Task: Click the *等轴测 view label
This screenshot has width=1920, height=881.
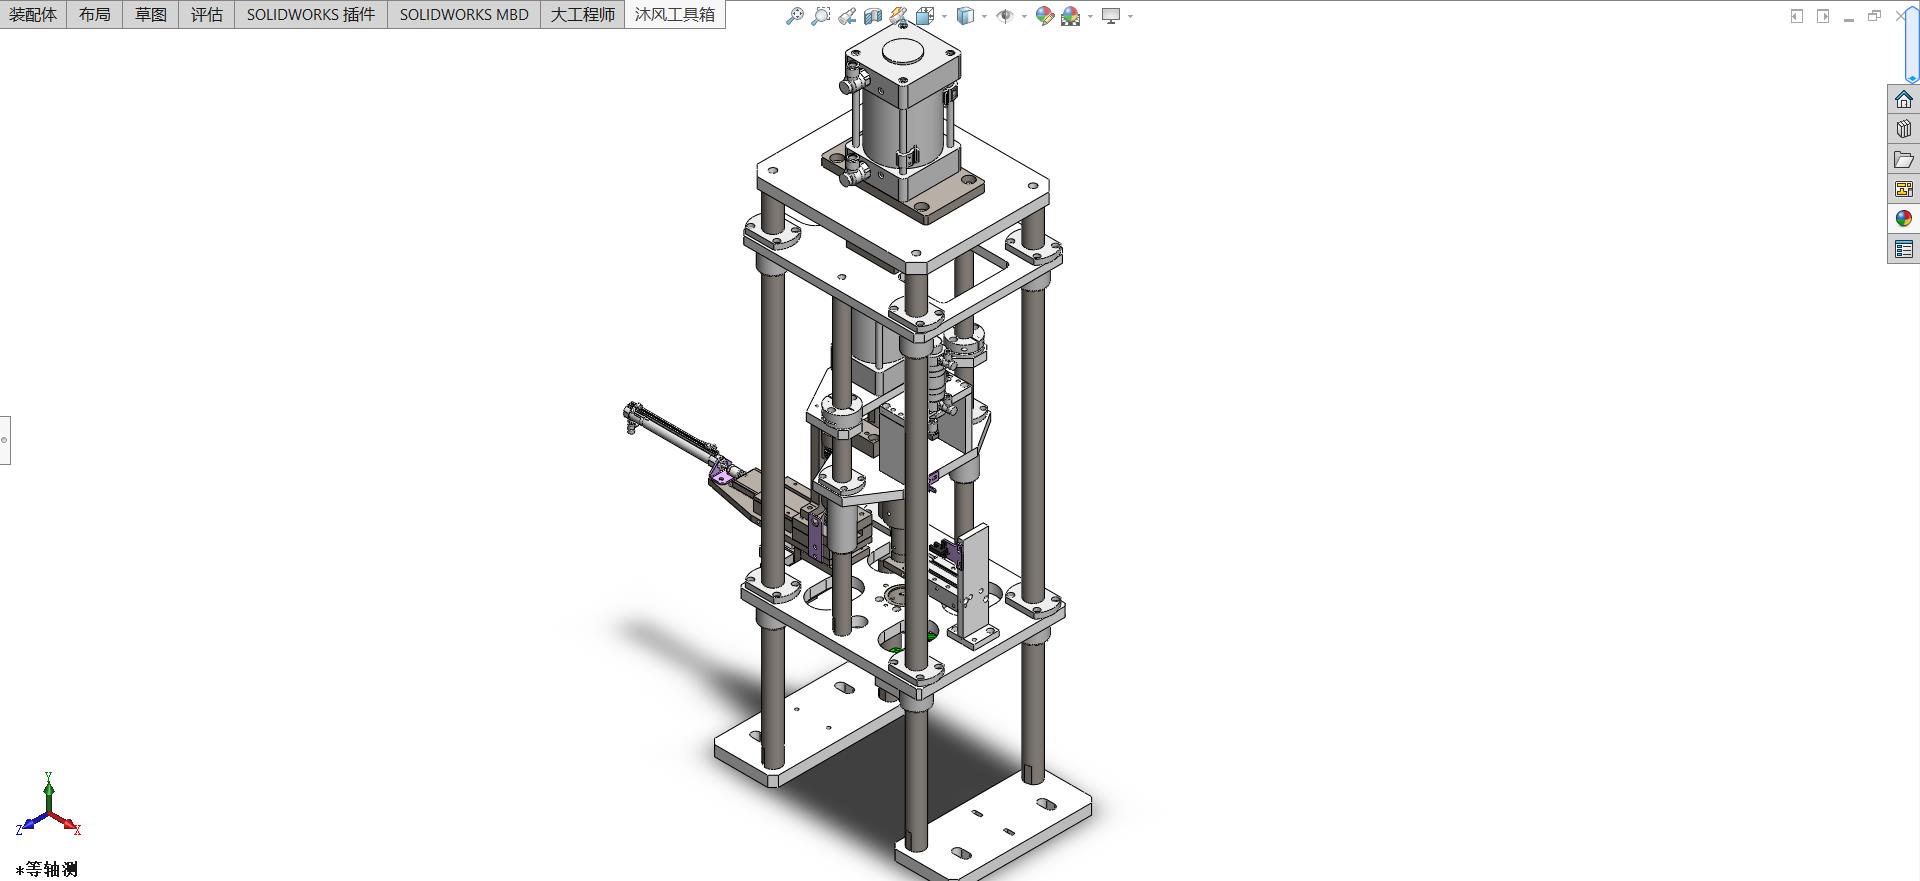Action: coord(47,869)
